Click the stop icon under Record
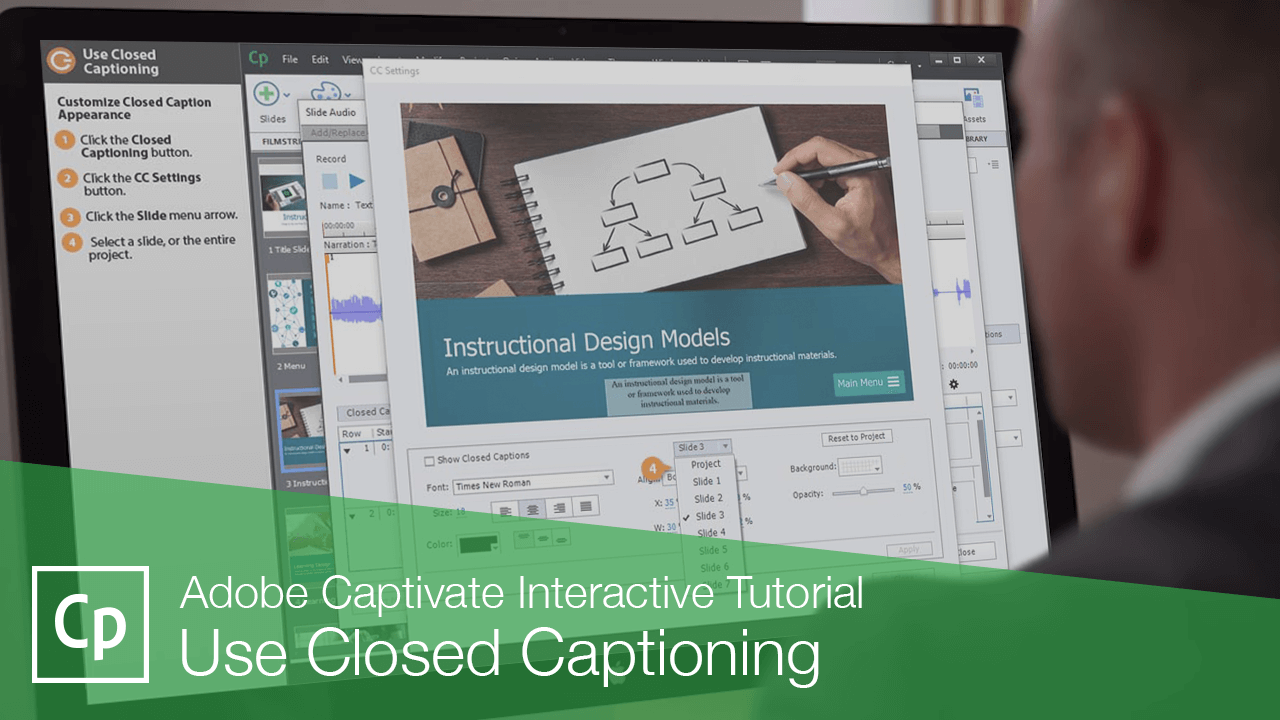 point(330,180)
